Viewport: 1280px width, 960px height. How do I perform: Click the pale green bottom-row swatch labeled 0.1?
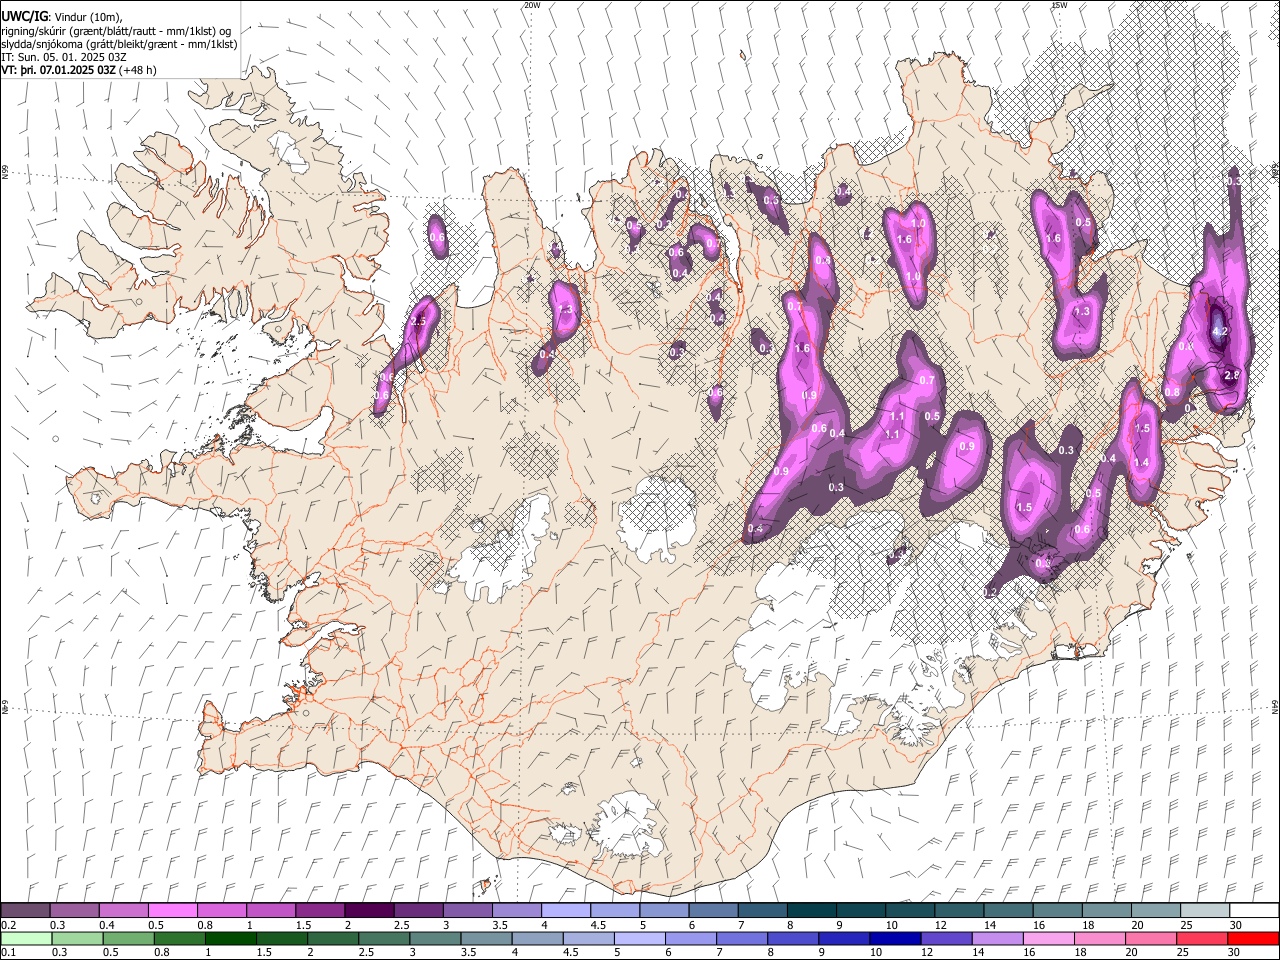(x=26, y=938)
